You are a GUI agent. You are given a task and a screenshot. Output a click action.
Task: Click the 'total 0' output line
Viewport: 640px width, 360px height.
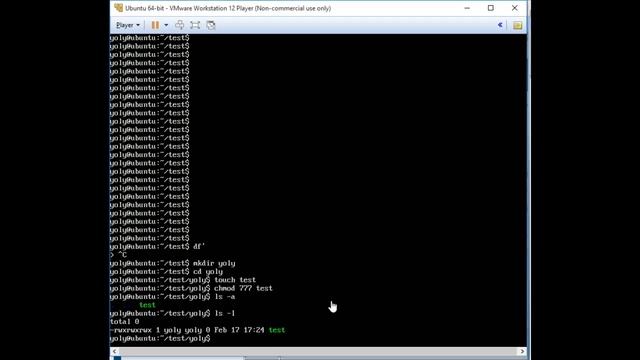click(x=124, y=322)
